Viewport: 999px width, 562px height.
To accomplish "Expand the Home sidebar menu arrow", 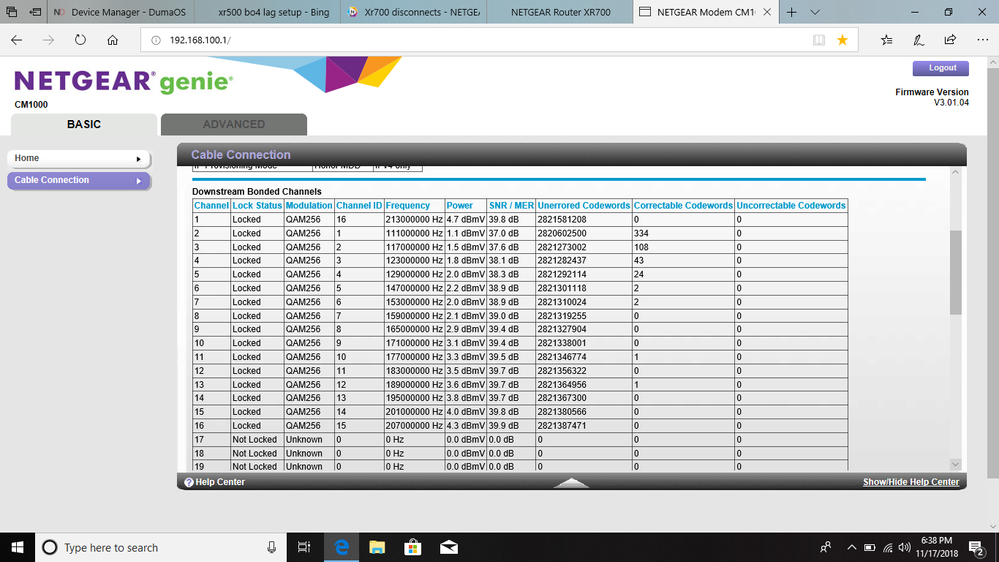I will (x=138, y=159).
